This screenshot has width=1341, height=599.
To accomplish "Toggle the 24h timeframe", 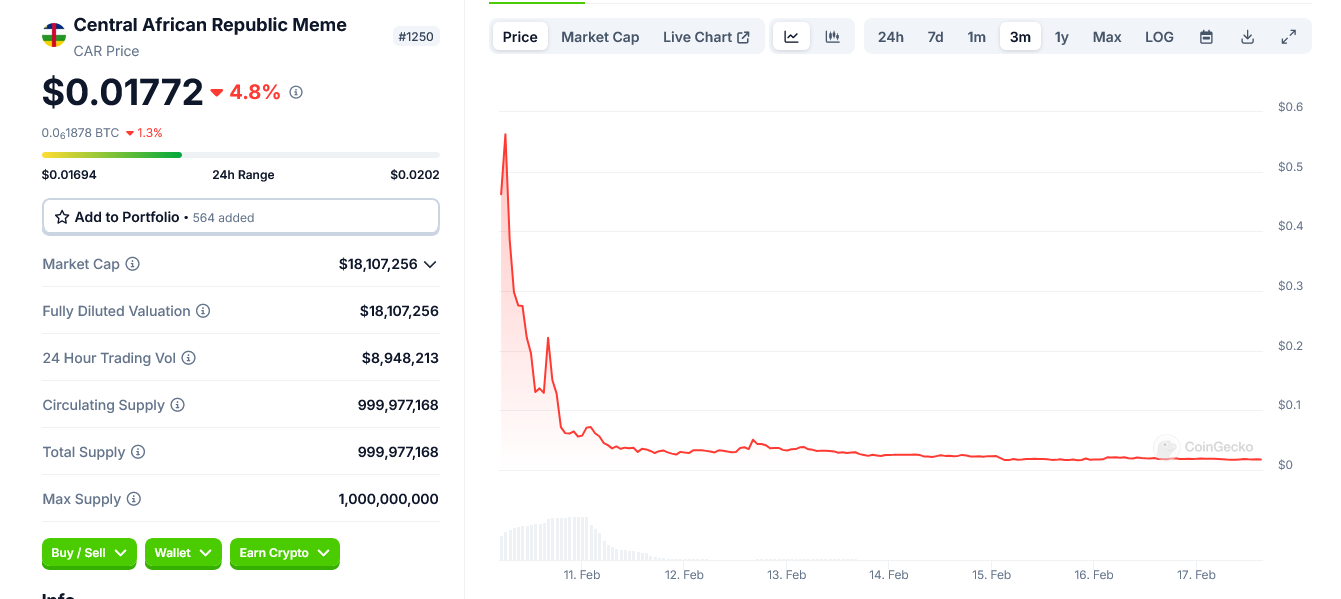I will click(x=890, y=36).
